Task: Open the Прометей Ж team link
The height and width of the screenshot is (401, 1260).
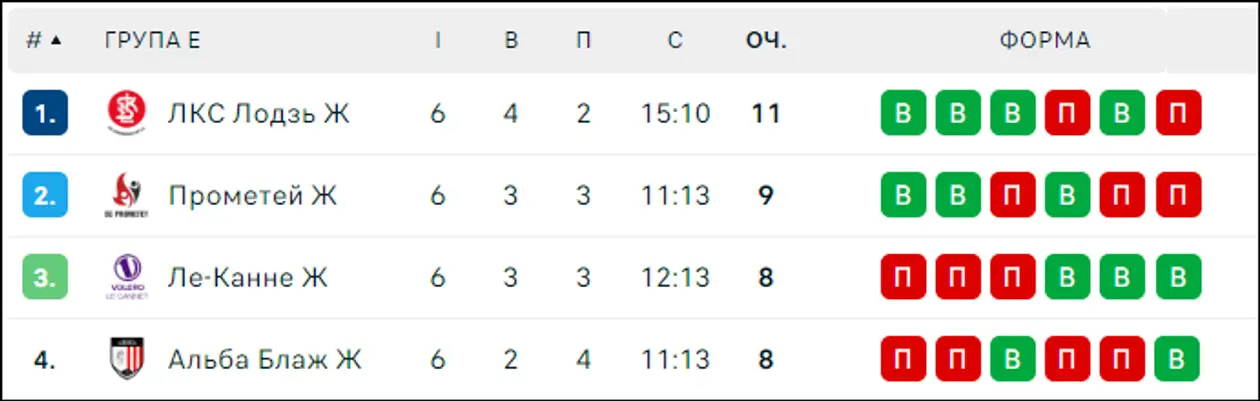Action: click(253, 195)
